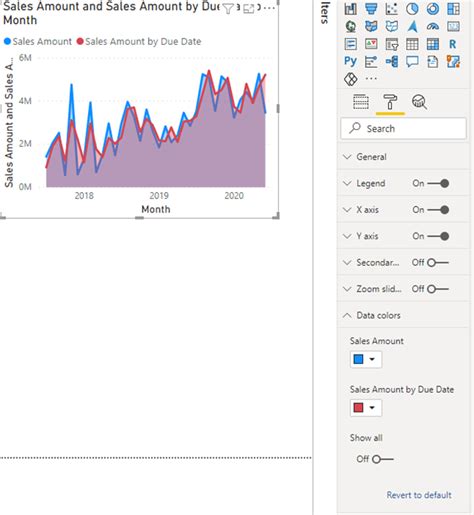Select the R script visual

tap(453, 44)
